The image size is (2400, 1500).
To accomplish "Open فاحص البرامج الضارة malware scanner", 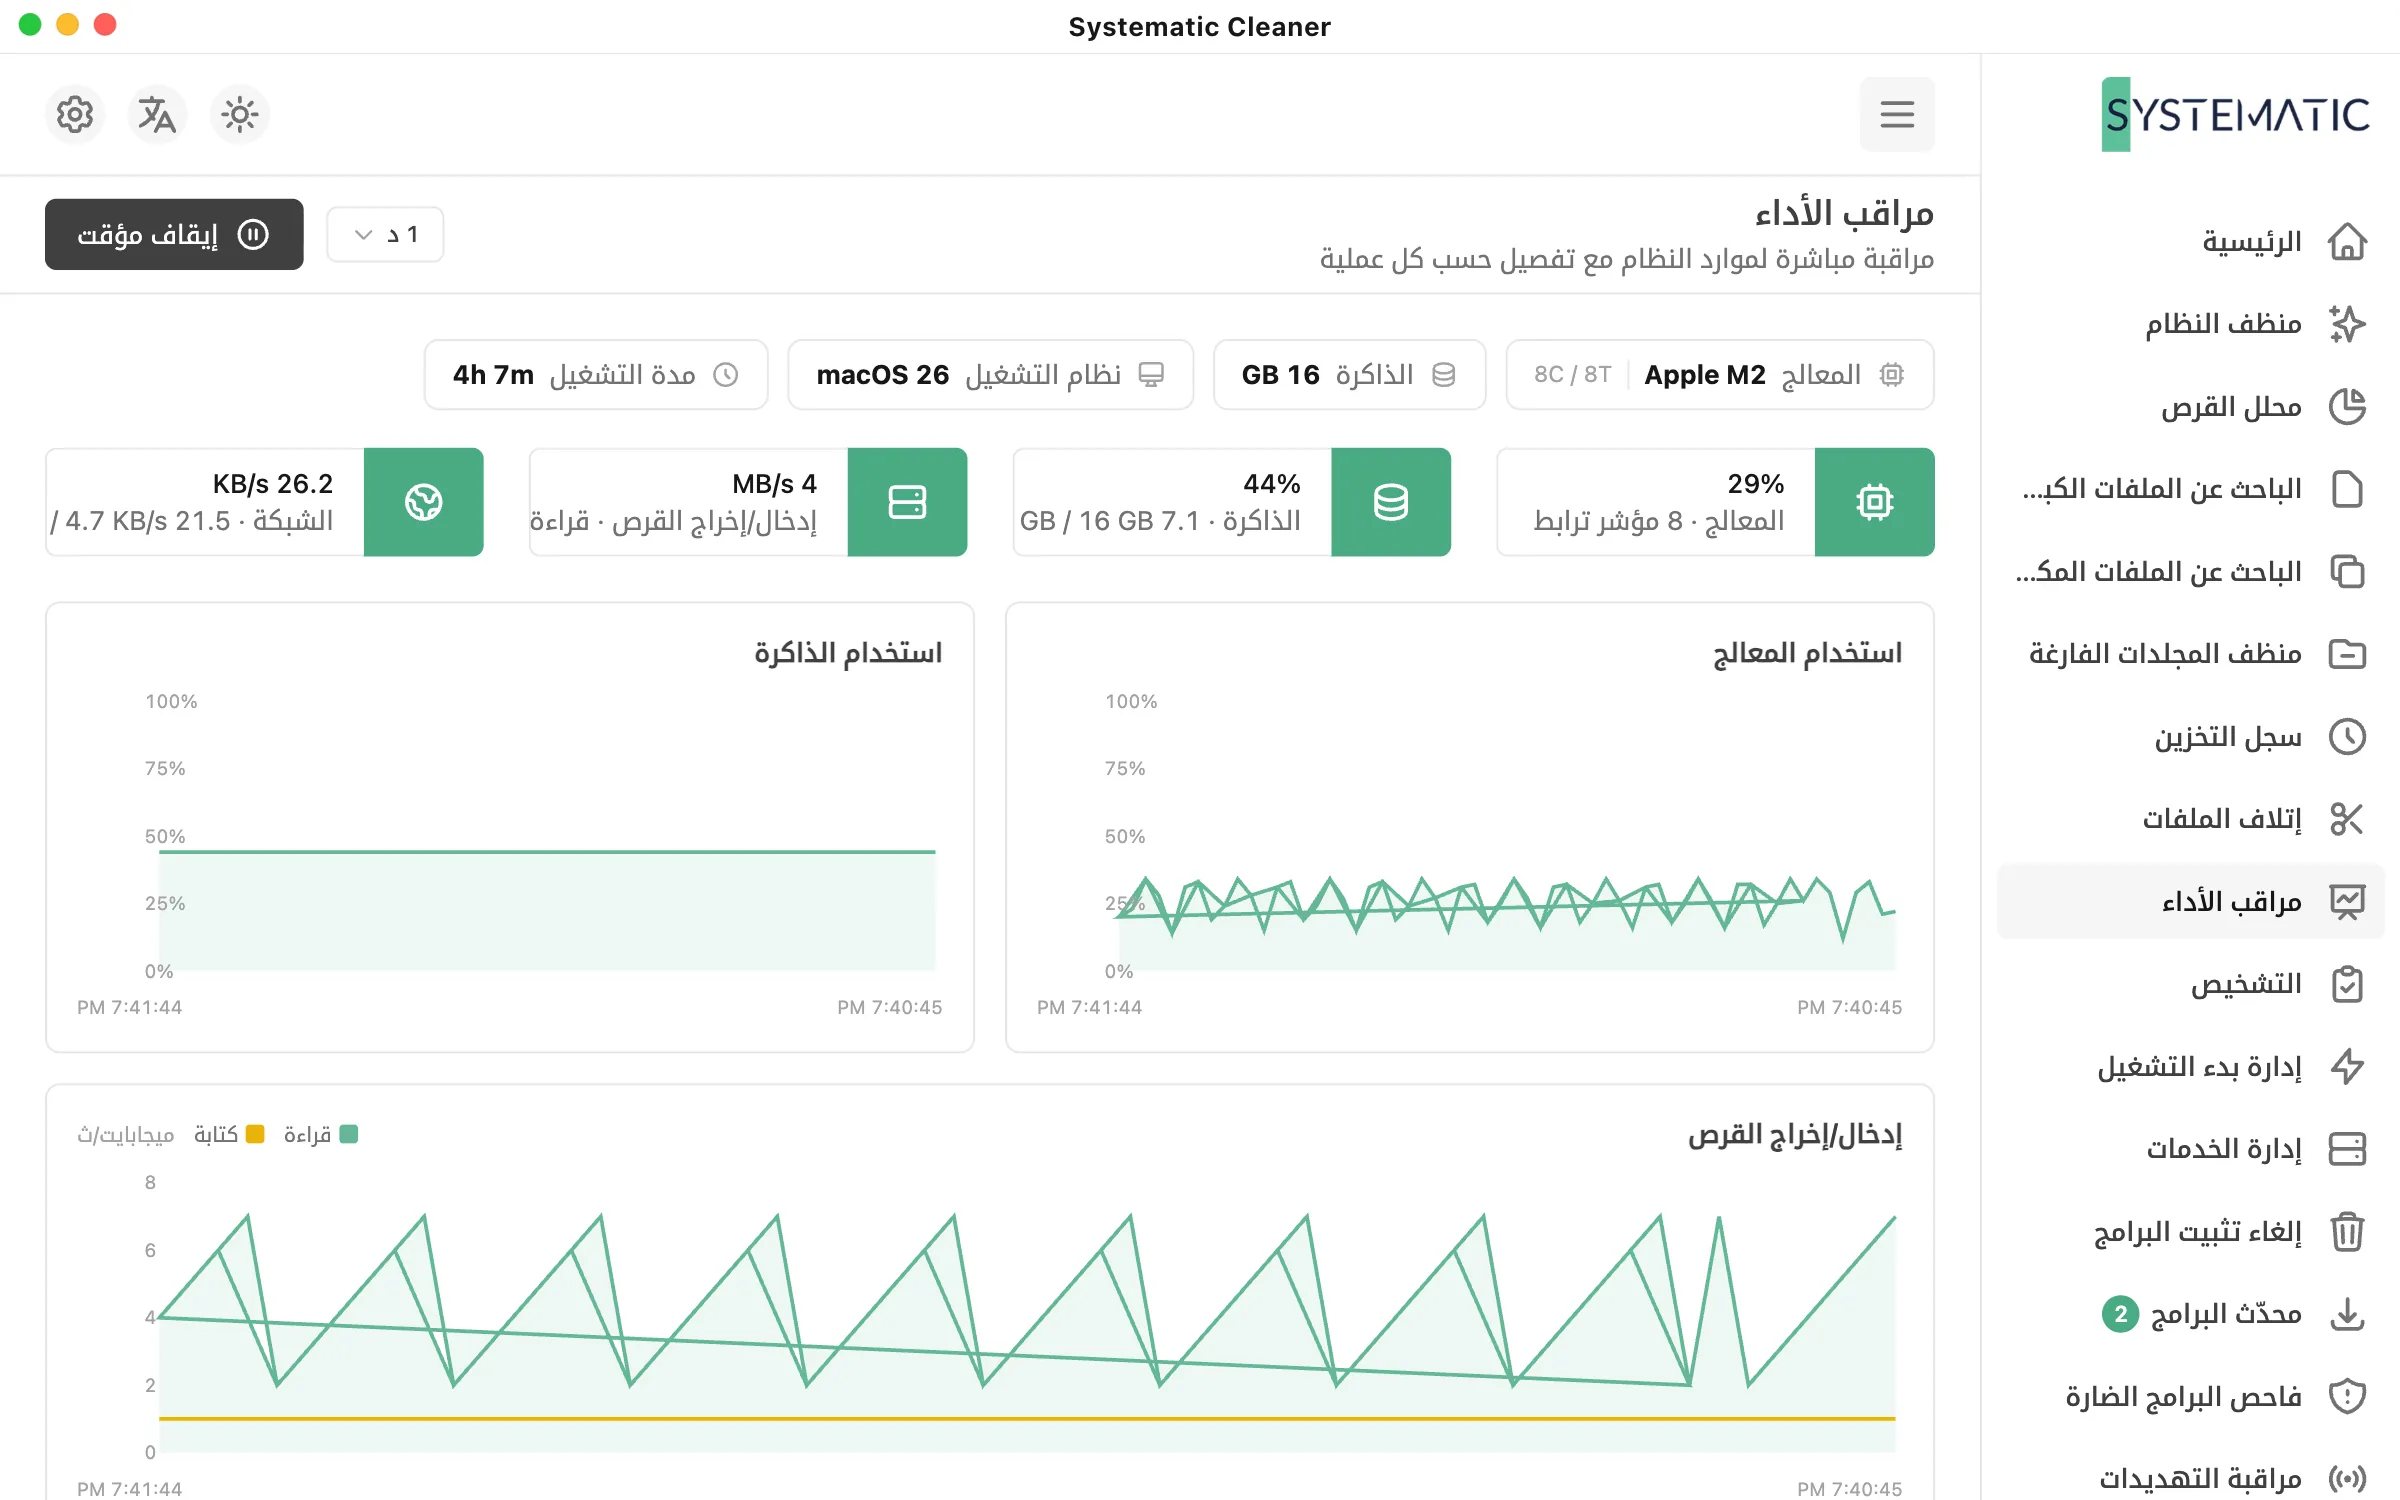I will (2183, 1397).
